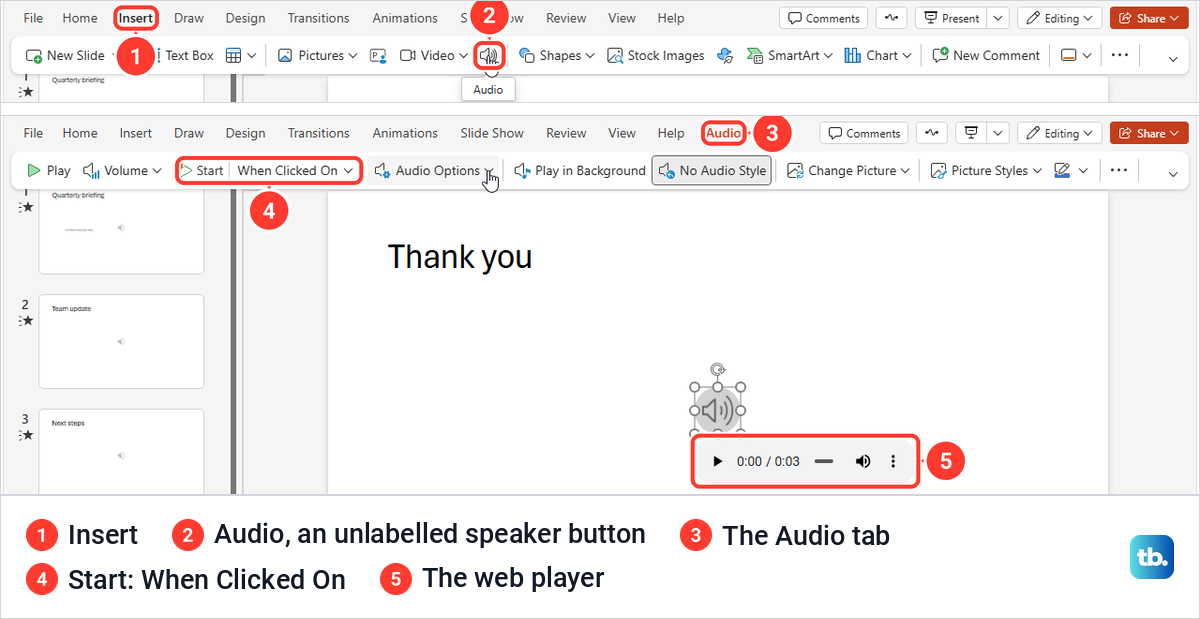The image size is (1200, 619).
Task: Click the 0:00 / 0:03 time readout
Action: pyautogui.click(x=768, y=461)
